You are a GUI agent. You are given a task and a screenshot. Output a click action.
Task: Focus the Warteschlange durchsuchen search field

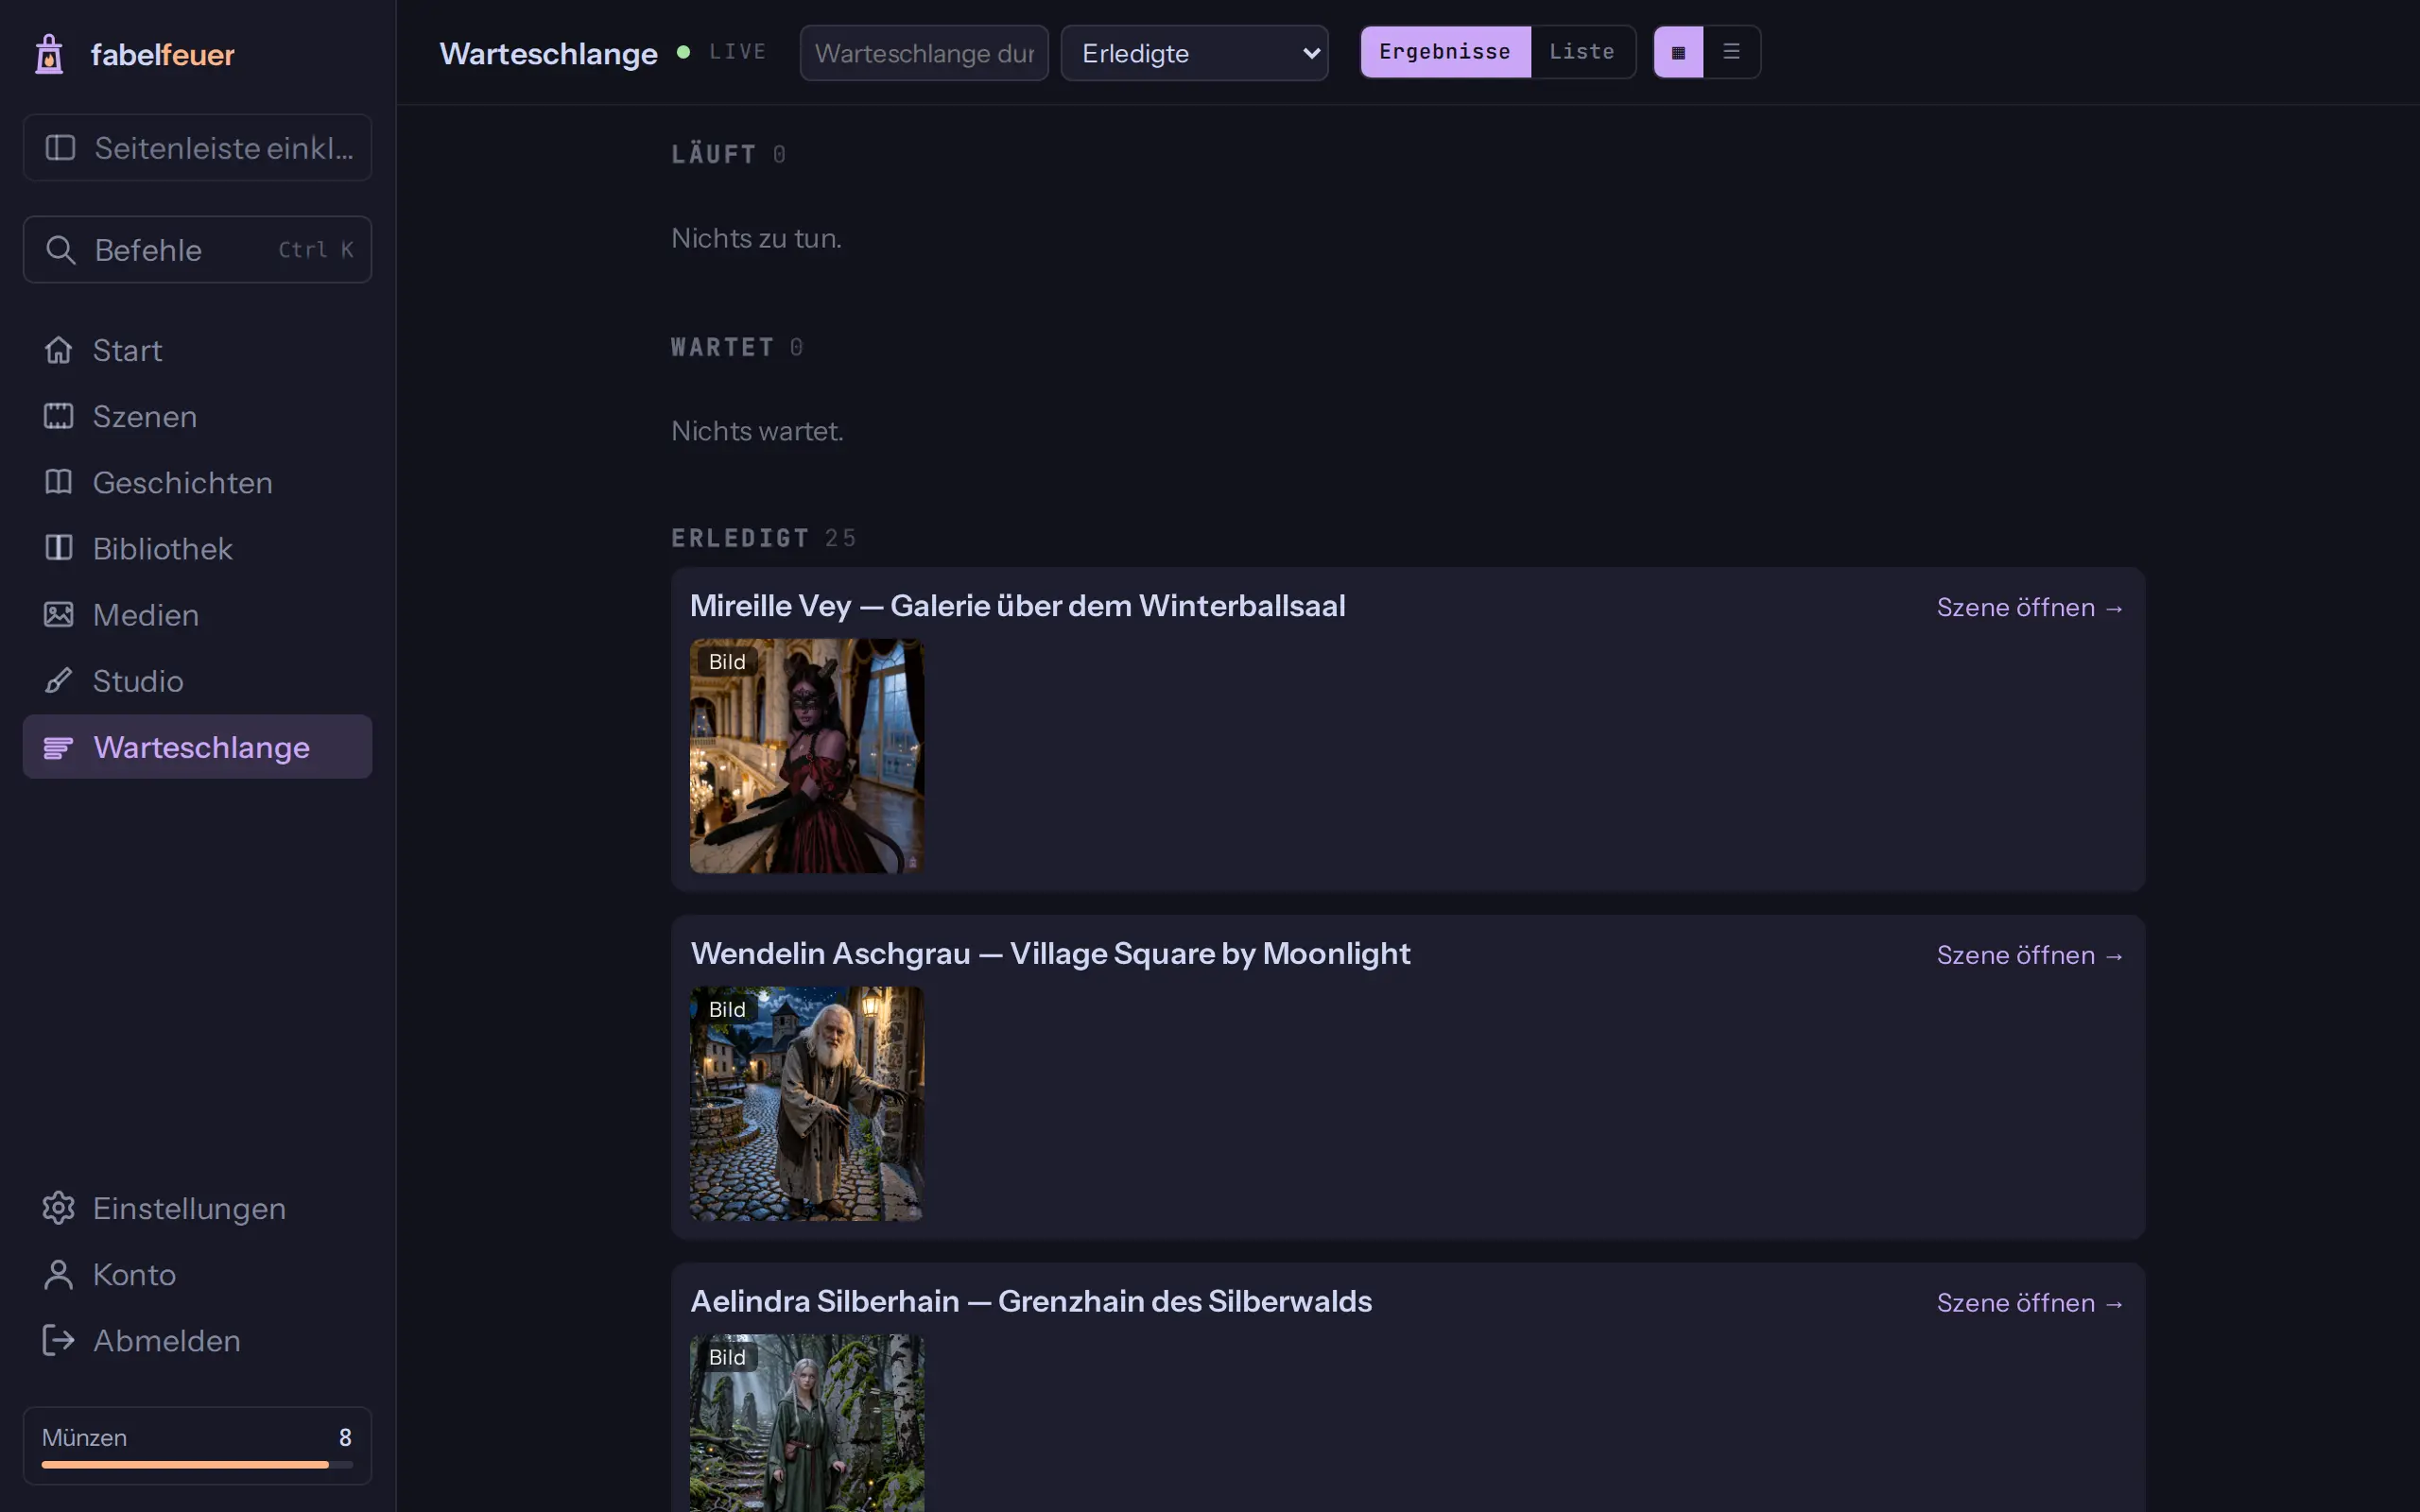(924, 53)
